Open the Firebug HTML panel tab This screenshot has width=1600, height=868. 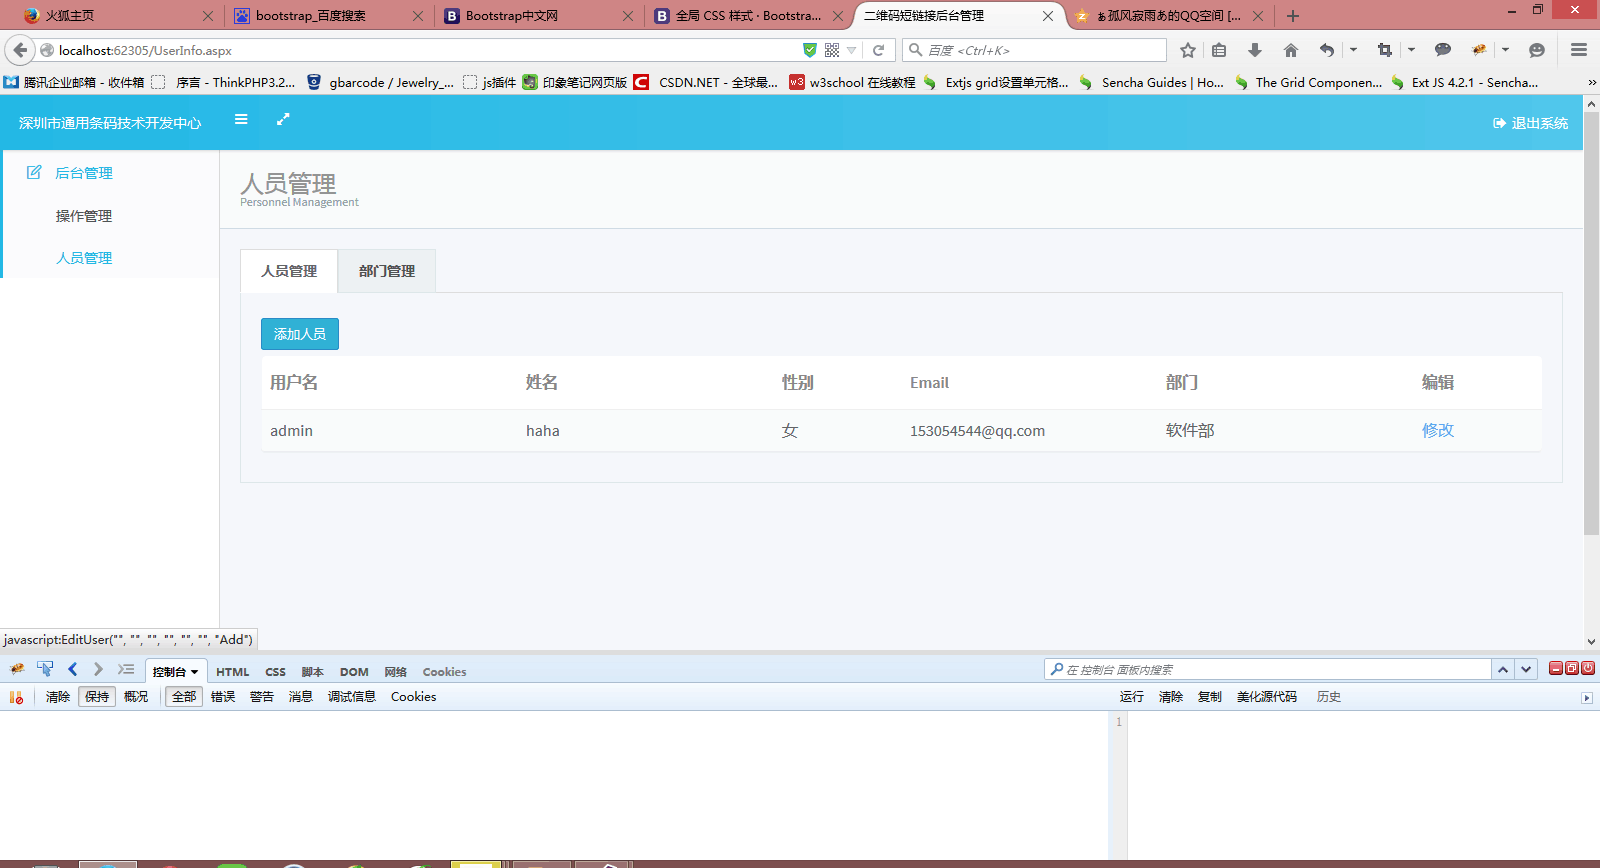(x=233, y=672)
